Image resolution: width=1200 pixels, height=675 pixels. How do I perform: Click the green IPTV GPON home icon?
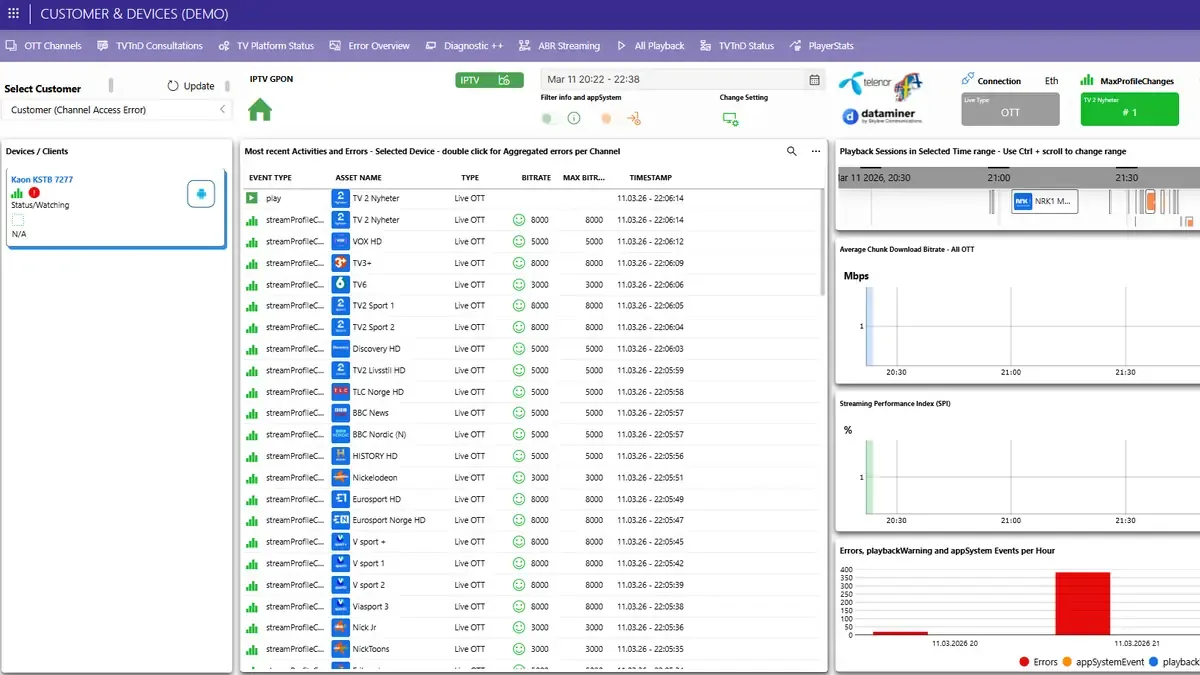pyautogui.click(x=260, y=110)
